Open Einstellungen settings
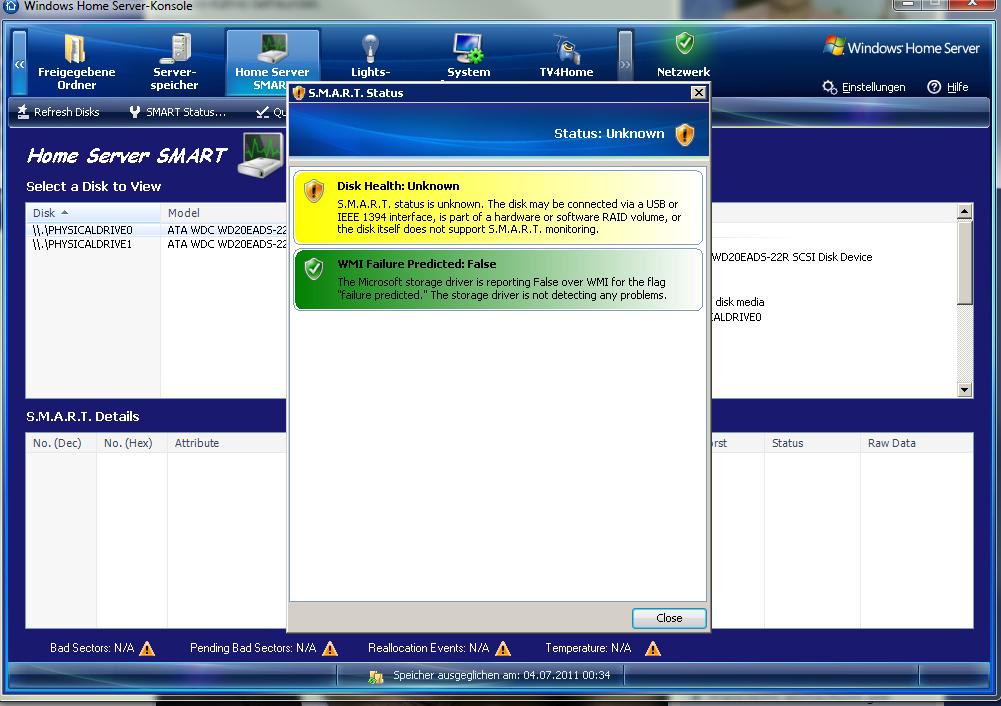This screenshot has width=1001, height=706. point(864,87)
